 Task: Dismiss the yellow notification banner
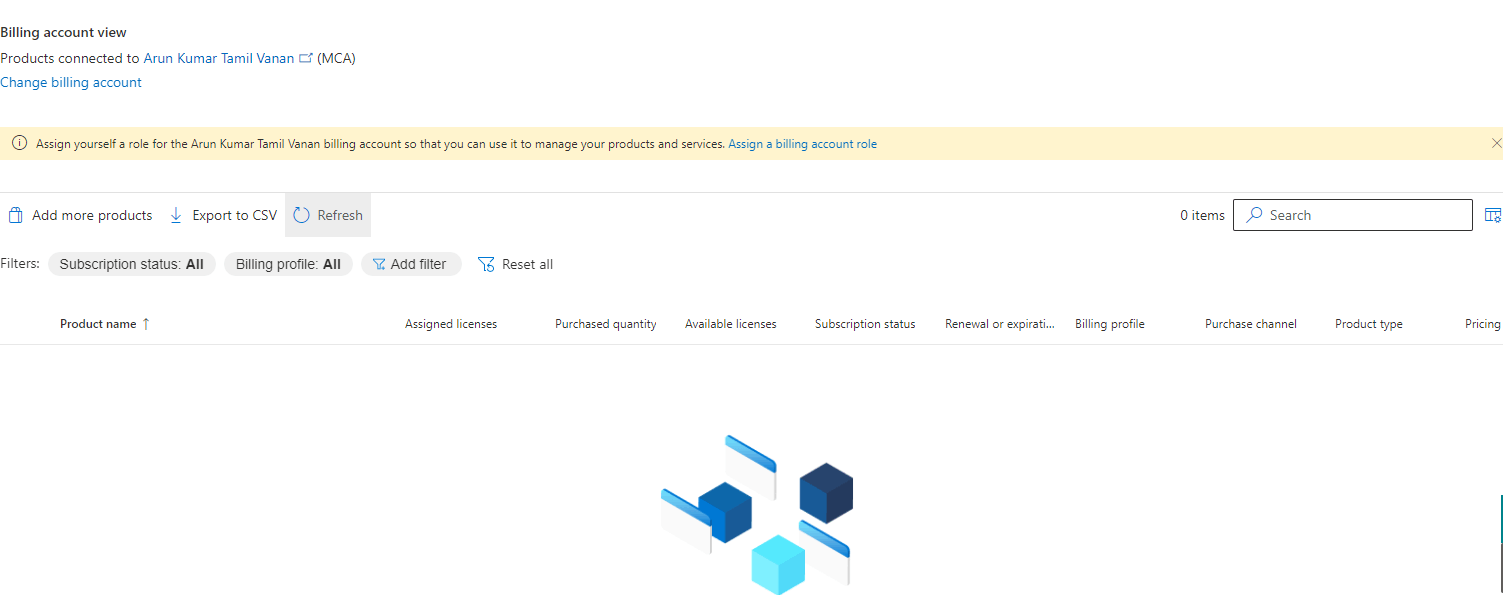(x=1496, y=143)
